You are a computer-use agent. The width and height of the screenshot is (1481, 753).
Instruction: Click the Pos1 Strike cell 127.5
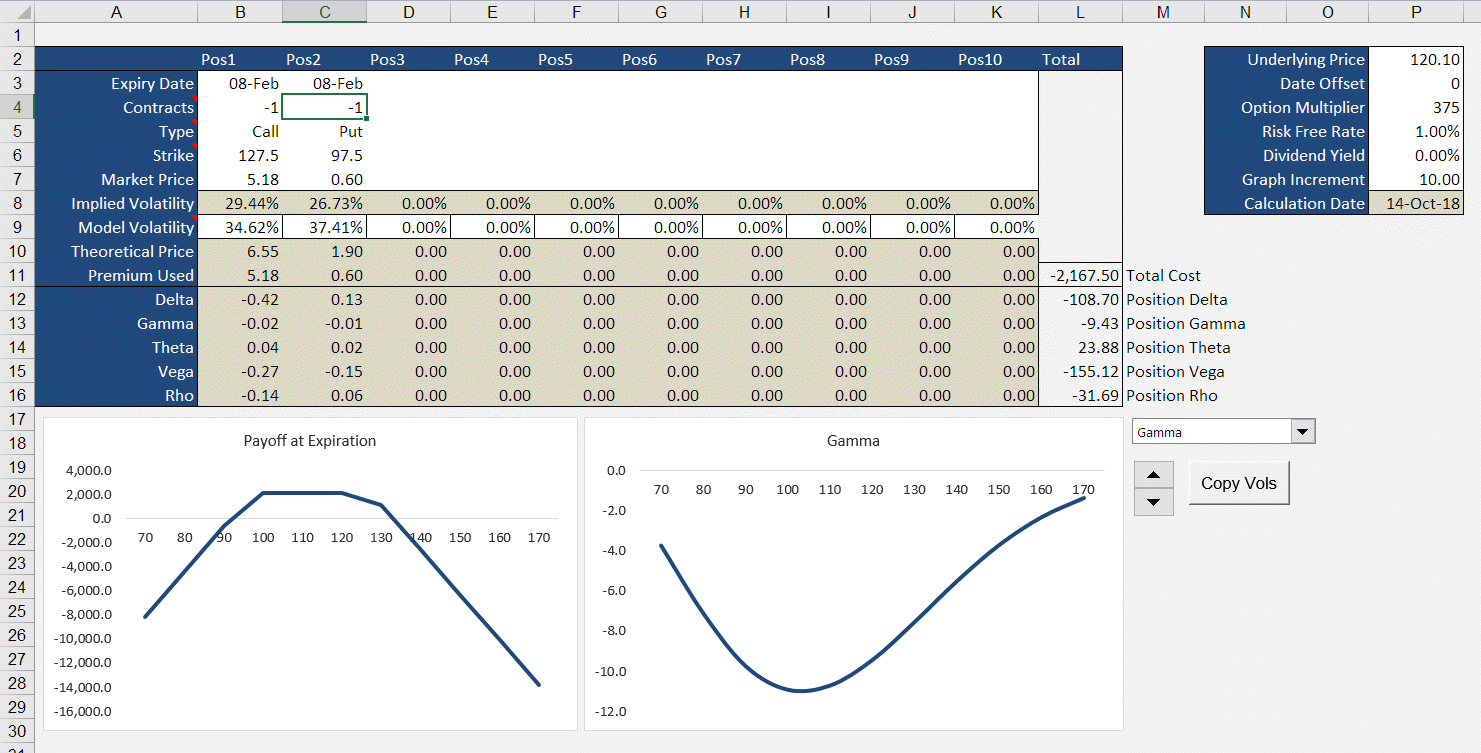pyautogui.click(x=240, y=156)
